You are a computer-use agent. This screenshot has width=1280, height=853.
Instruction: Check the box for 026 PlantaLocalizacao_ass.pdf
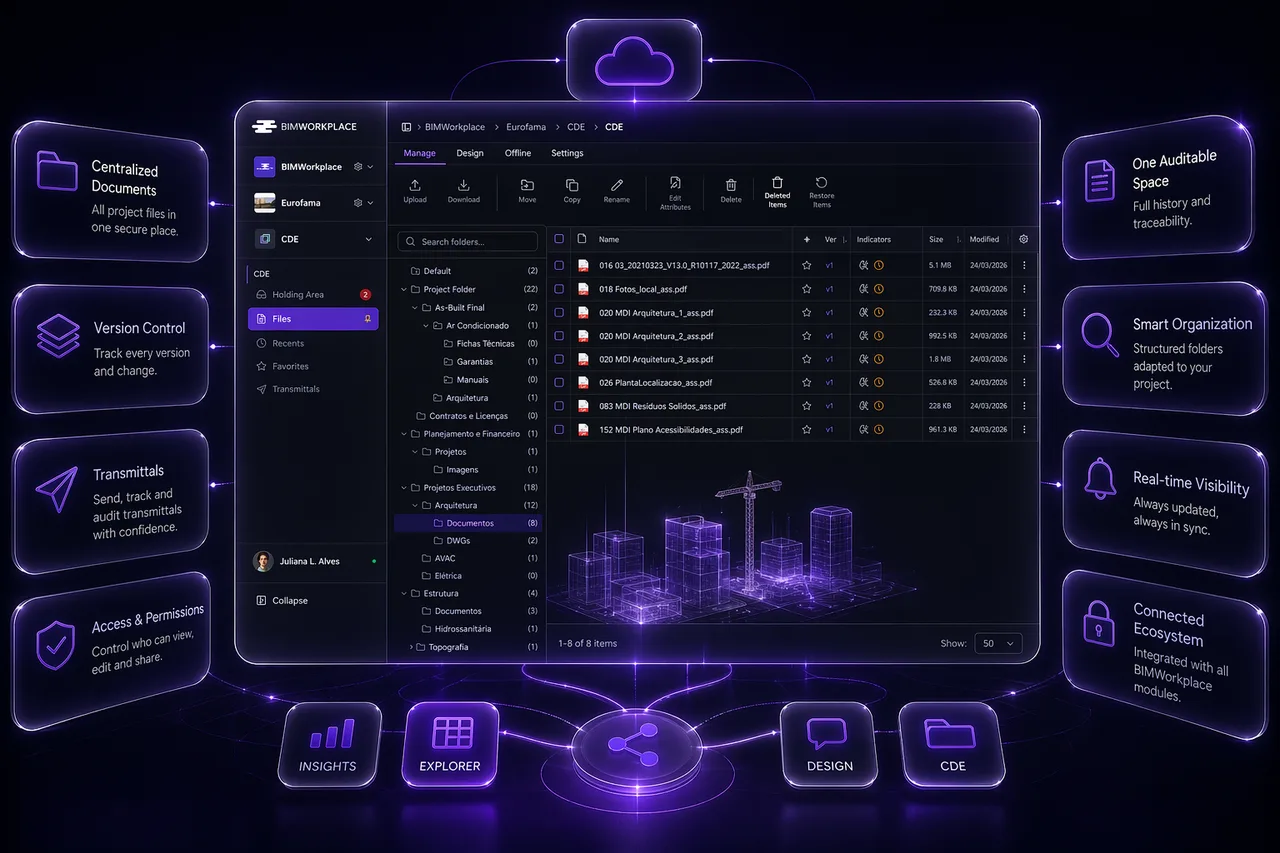559,383
